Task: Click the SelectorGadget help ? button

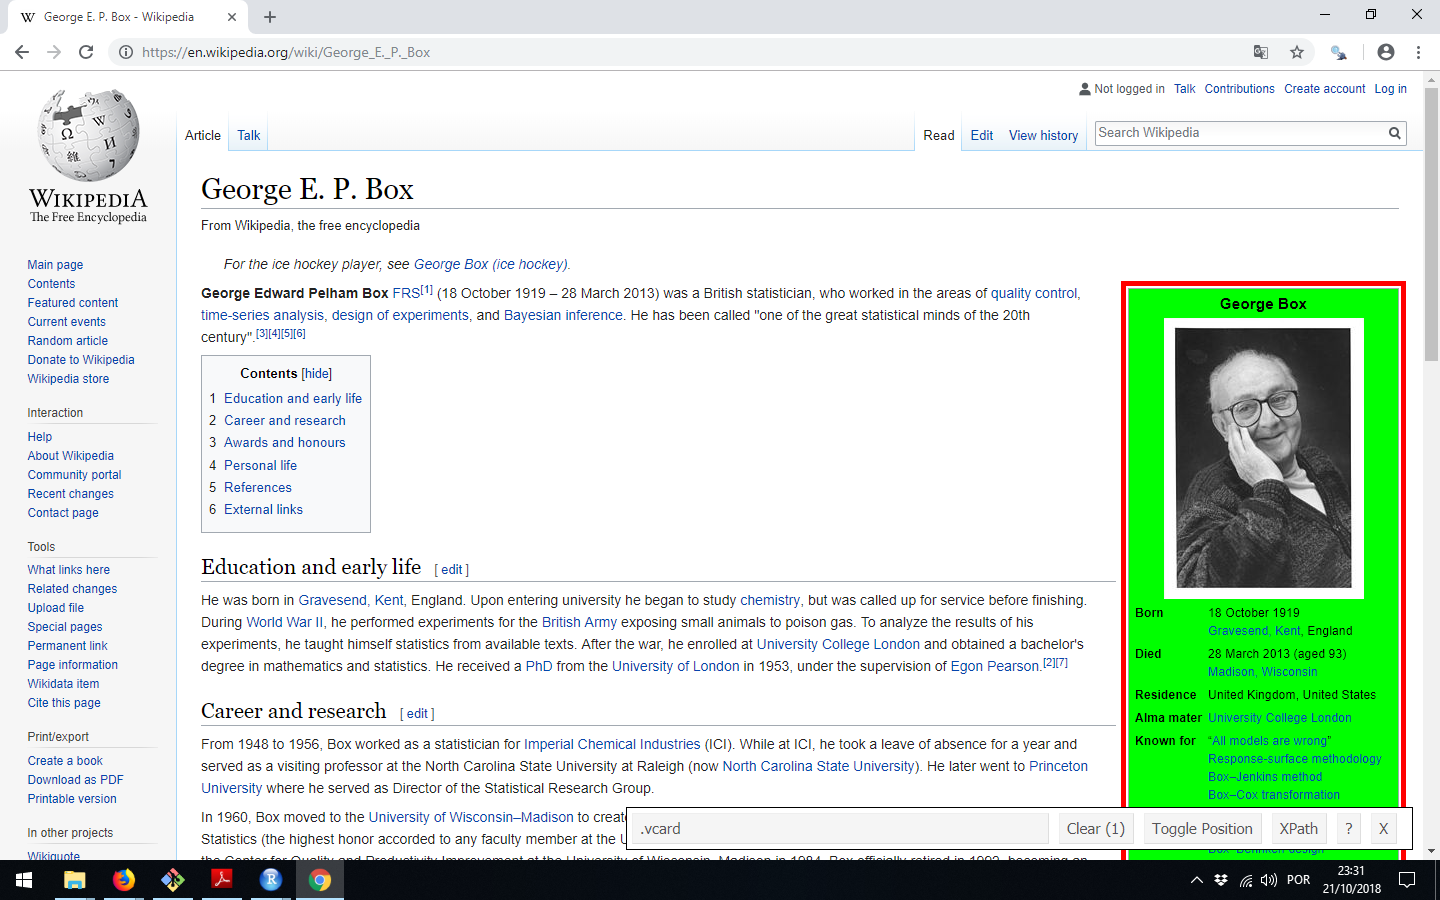Action: point(1348,829)
